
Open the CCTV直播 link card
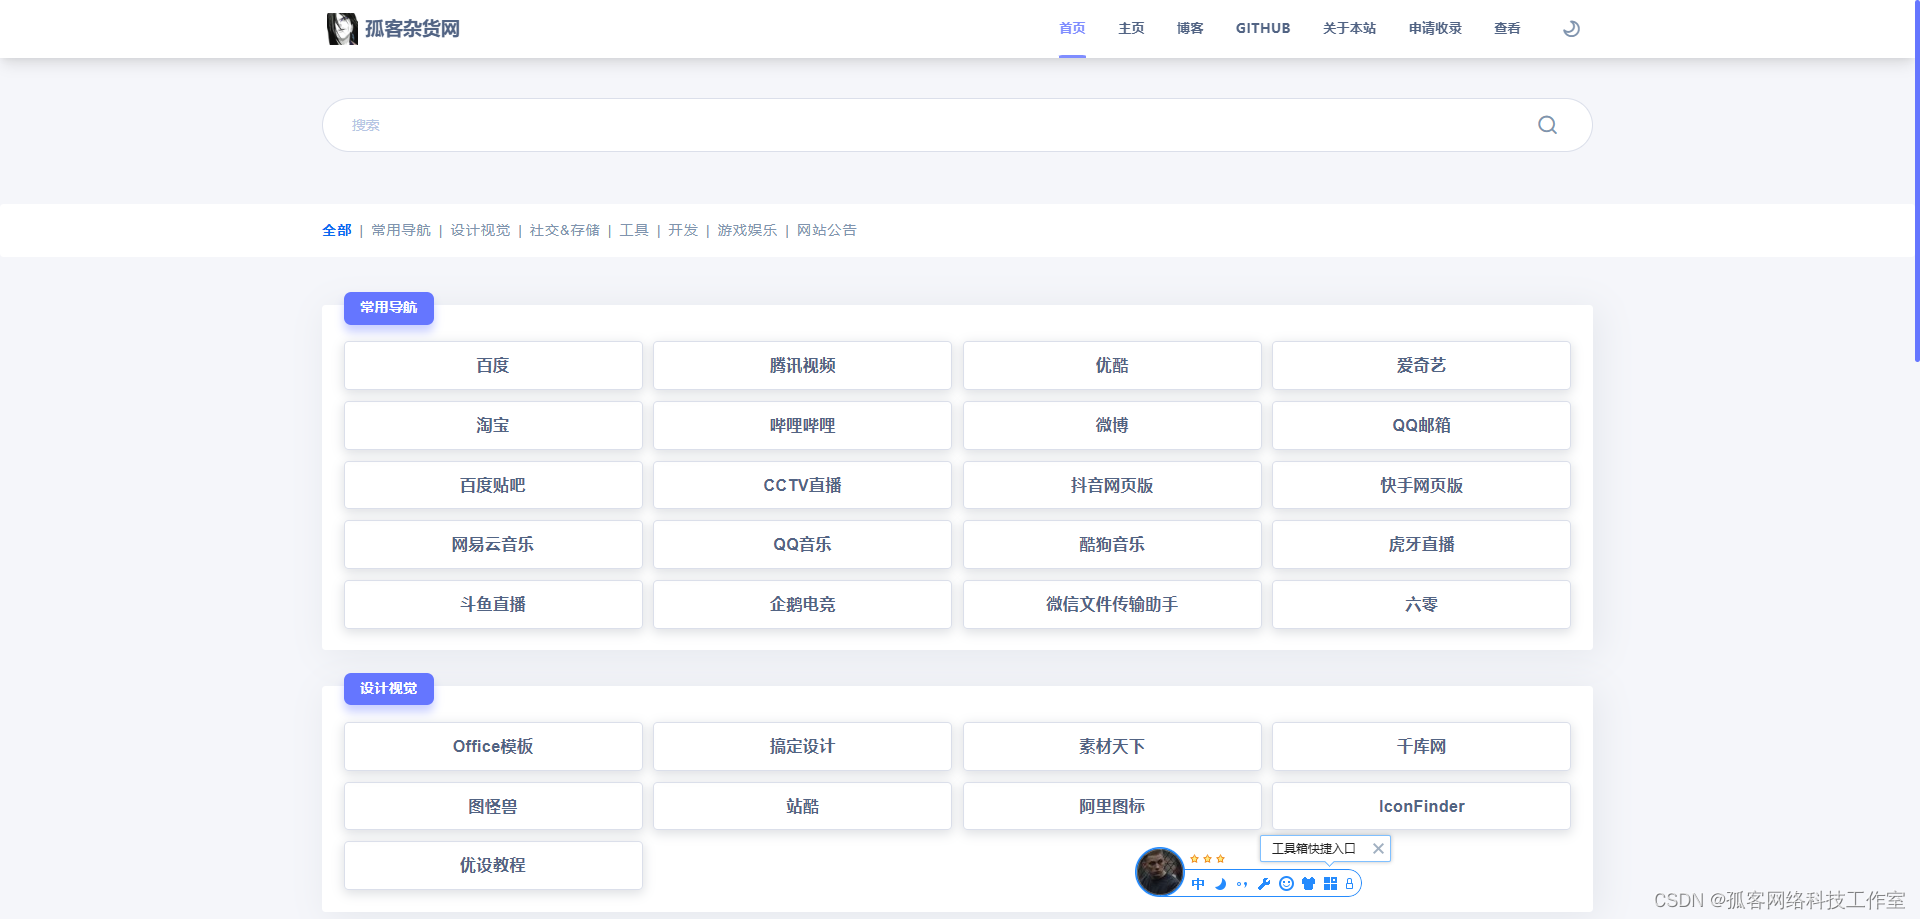tap(802, 485)
